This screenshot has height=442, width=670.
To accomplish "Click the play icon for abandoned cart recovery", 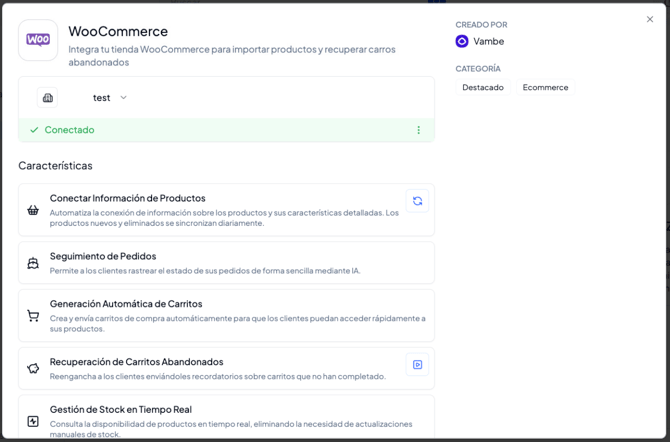I will (417, 364).
